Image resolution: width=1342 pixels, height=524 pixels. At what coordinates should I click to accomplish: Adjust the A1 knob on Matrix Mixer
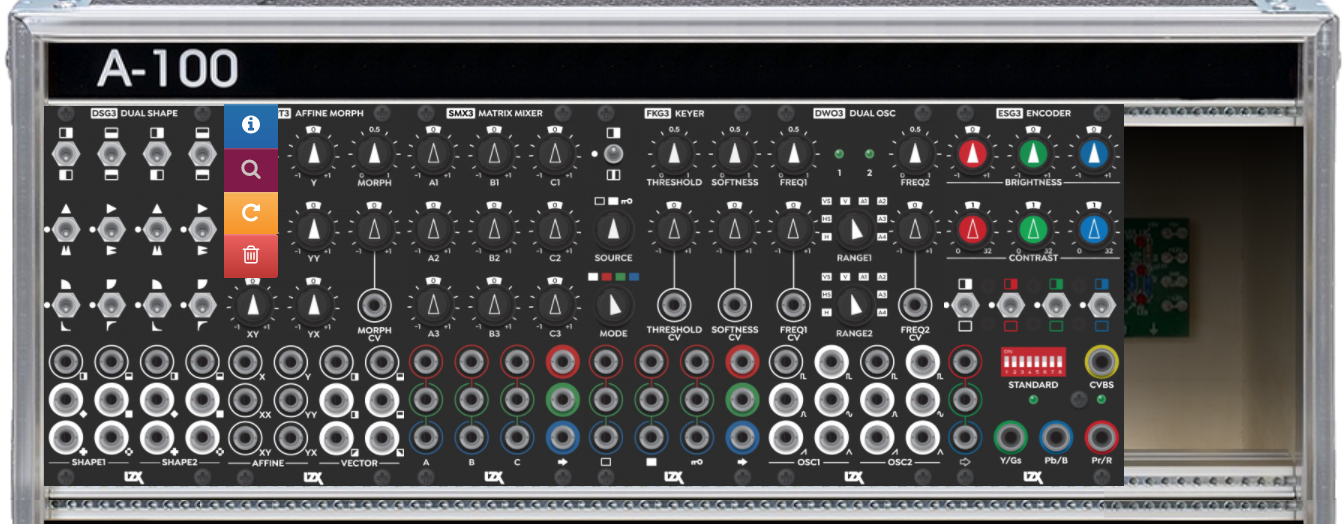pyautogui.click(x=433, y=153)
